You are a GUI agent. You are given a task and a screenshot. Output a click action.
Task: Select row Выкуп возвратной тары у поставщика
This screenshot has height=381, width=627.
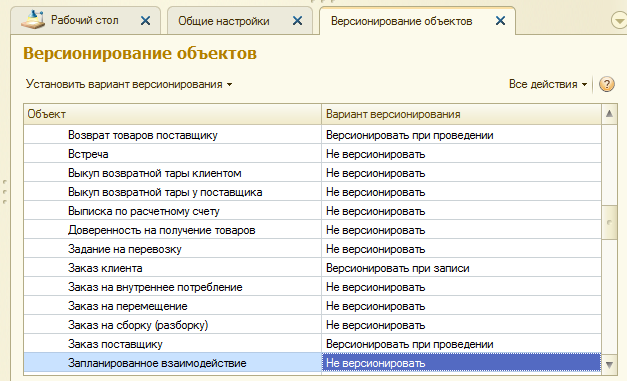(x=312, y=192)
